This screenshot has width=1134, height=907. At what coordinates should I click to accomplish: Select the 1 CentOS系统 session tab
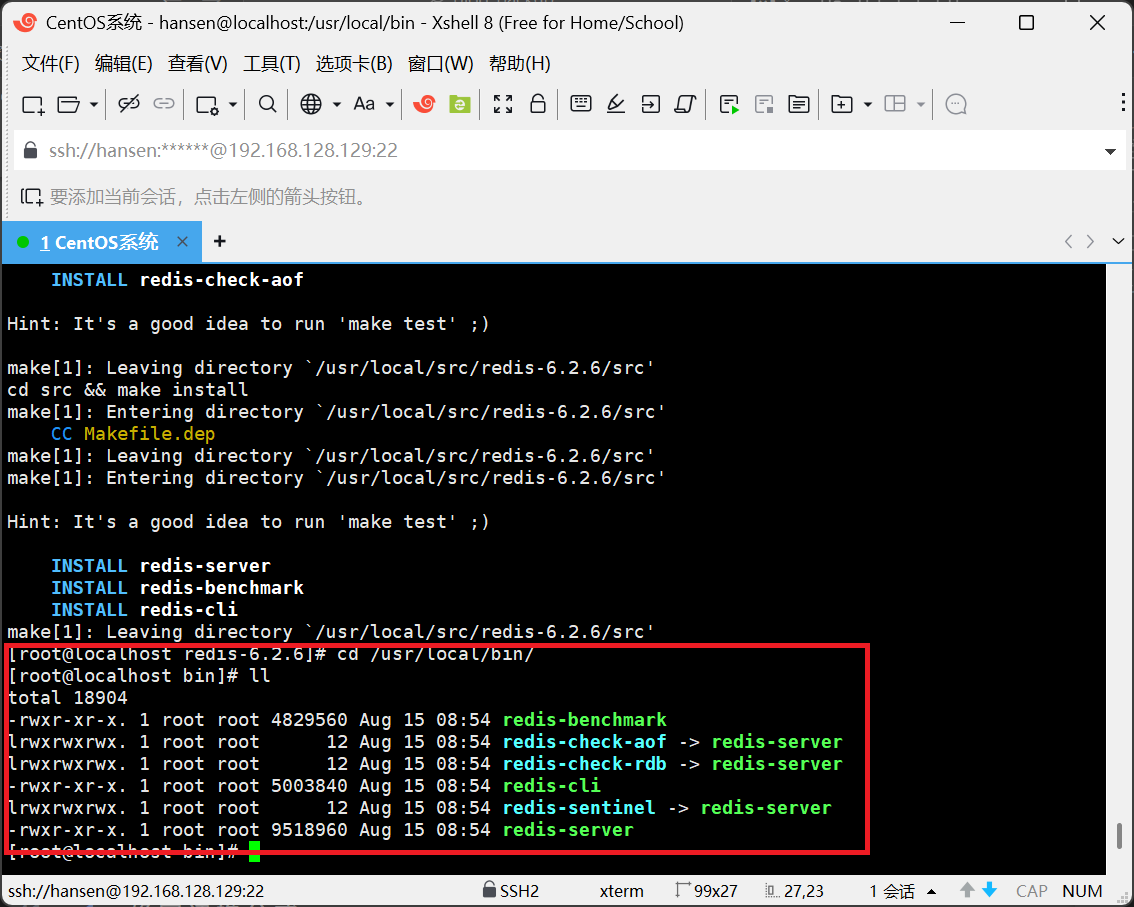pos(98,242)
